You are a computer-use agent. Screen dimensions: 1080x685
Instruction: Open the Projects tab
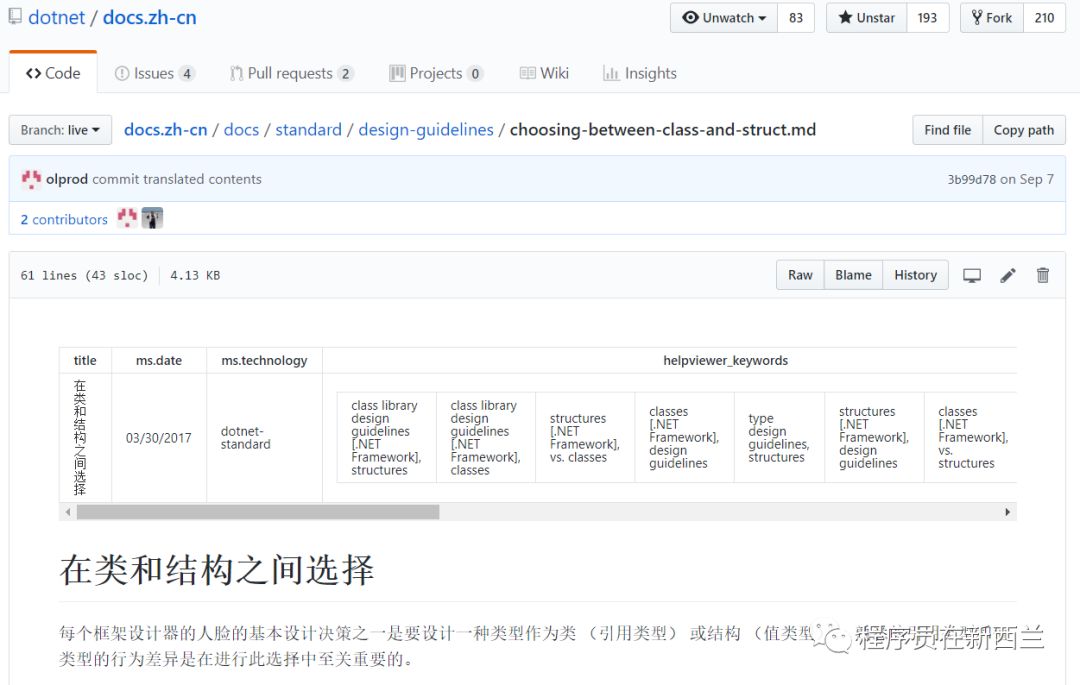pyautogui.click(x=436, y=73)
